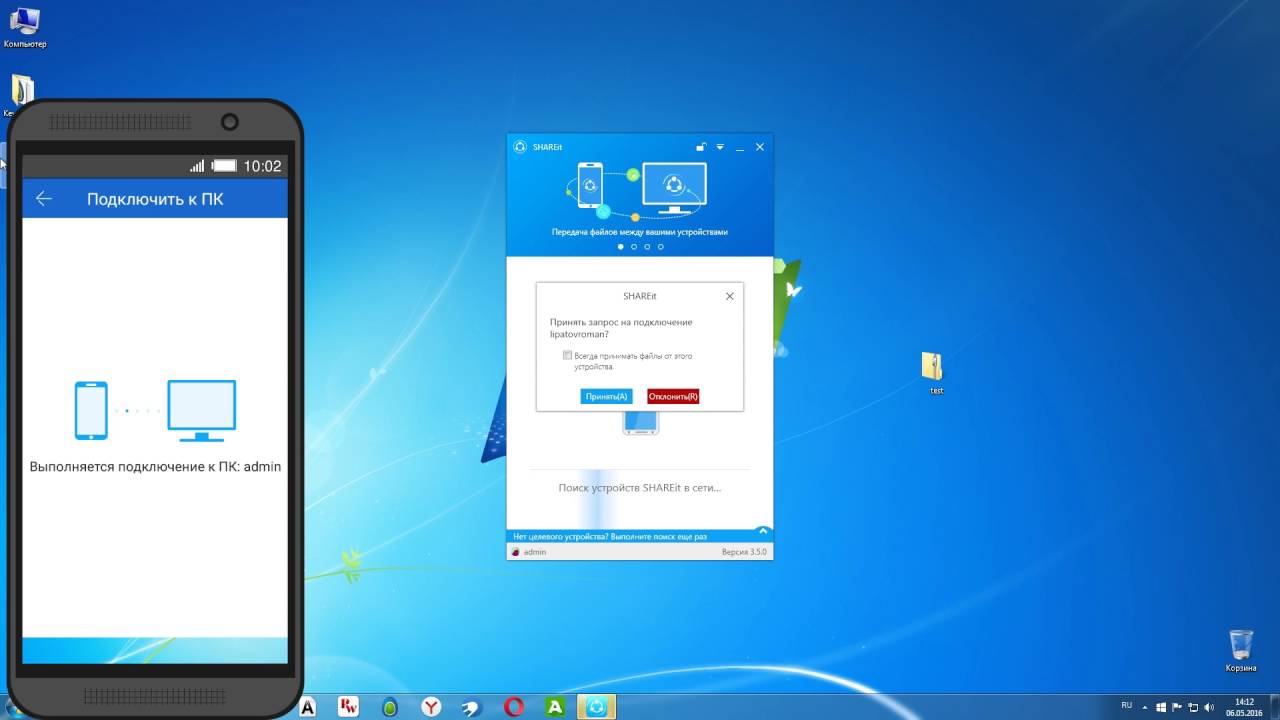Click 'Выполняется подключение к ПК: admin' text
The width and height of the screenshot is (1280, 720).
click(155, 467)
